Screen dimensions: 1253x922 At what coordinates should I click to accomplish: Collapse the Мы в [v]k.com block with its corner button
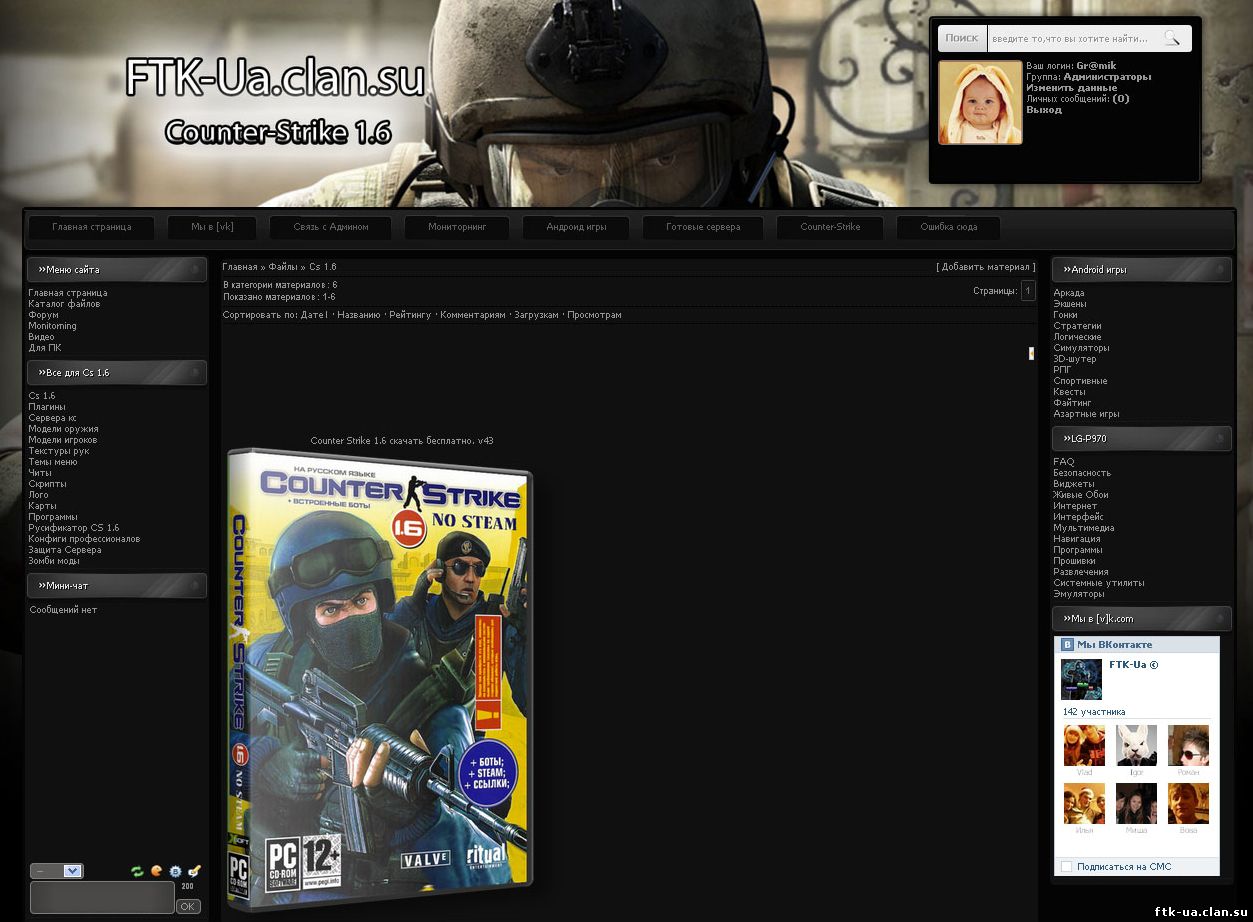(x=1220, y=618)
